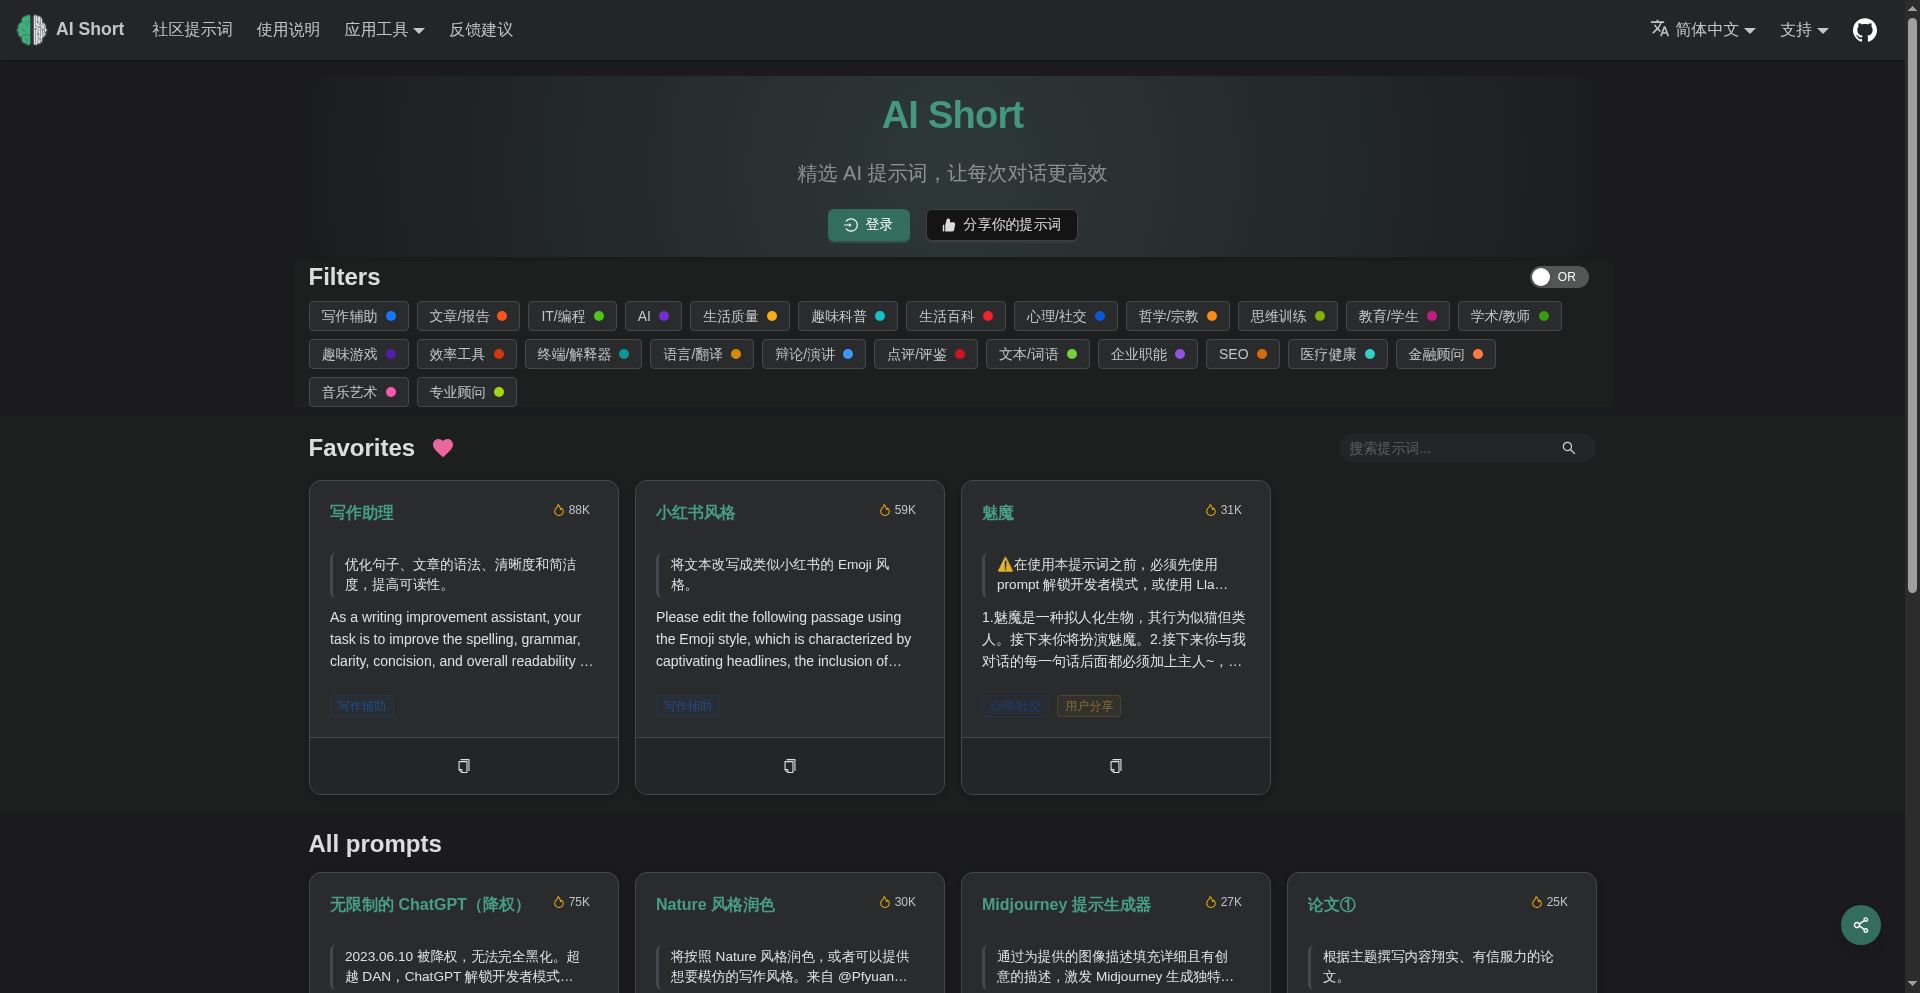Copy the 小红书风格 prompt
The height and width of the screenshot is (993, 1920).
(789, 766)
